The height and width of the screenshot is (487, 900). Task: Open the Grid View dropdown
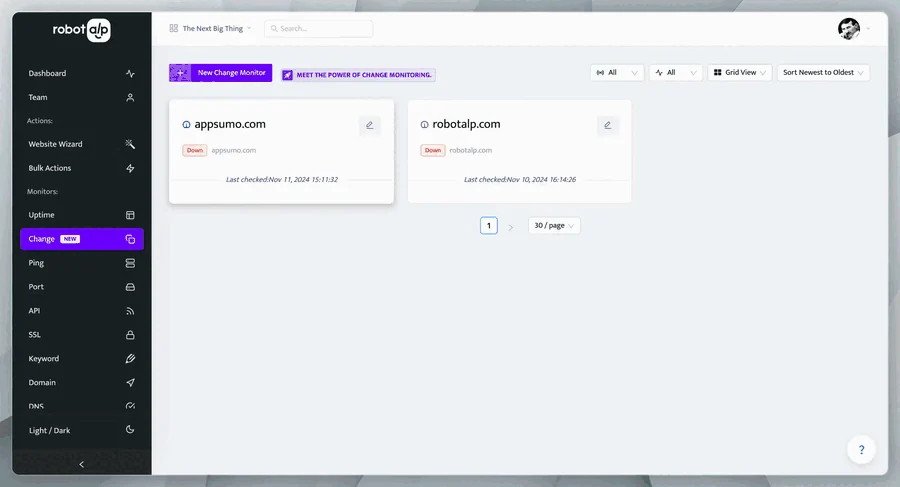[x=740, y=72]
